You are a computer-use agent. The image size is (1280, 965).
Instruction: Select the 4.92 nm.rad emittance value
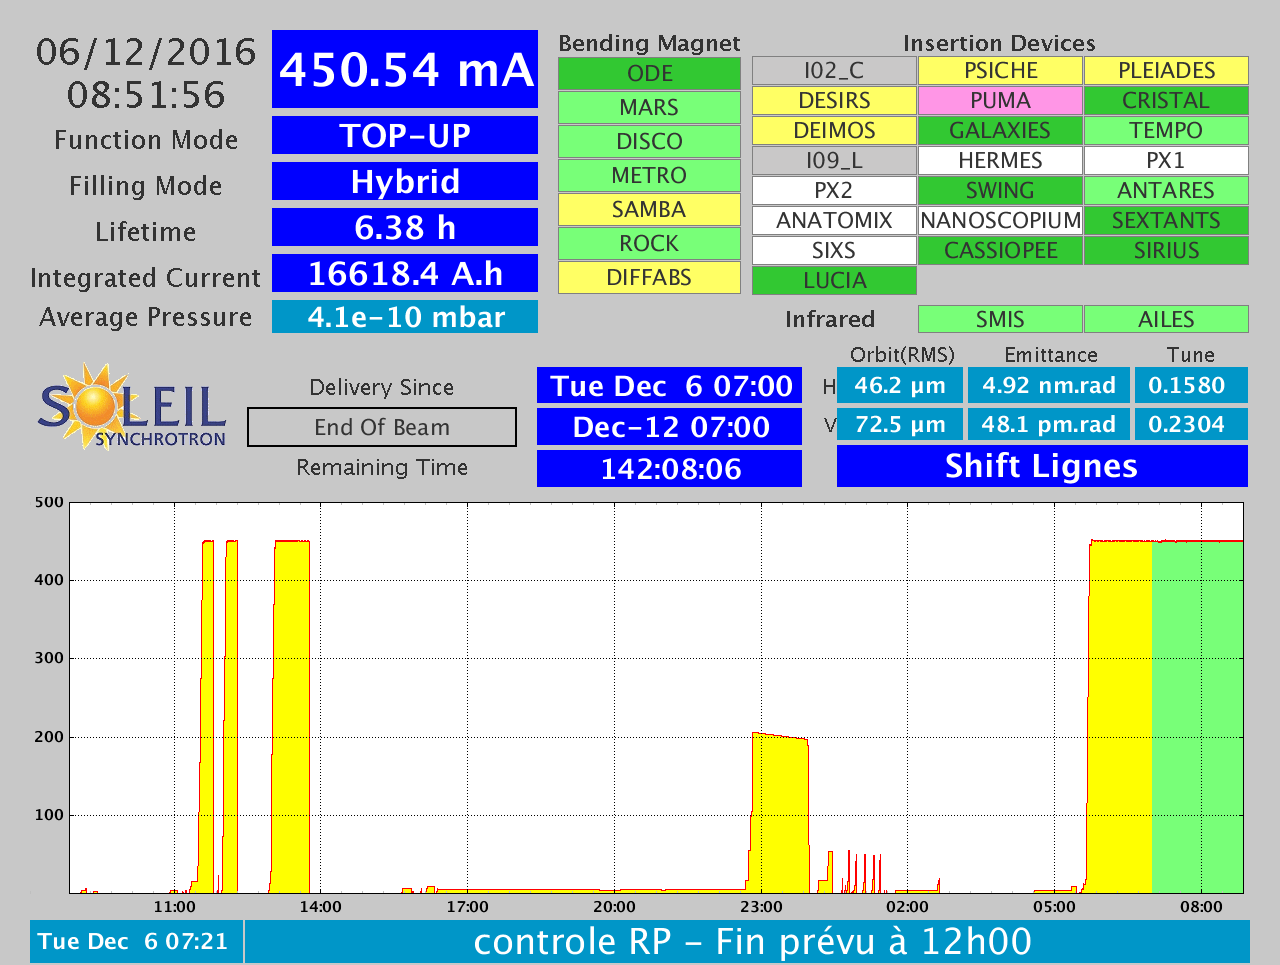(1049, 385)
